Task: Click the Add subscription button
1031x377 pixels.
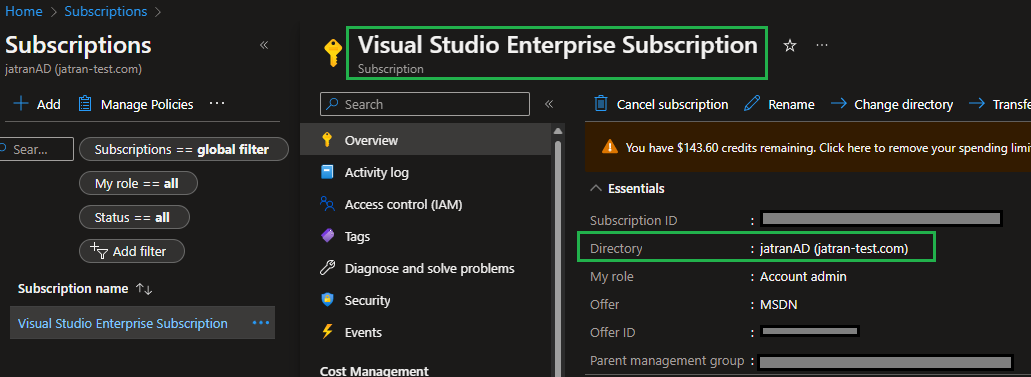Action: [37, 104]
